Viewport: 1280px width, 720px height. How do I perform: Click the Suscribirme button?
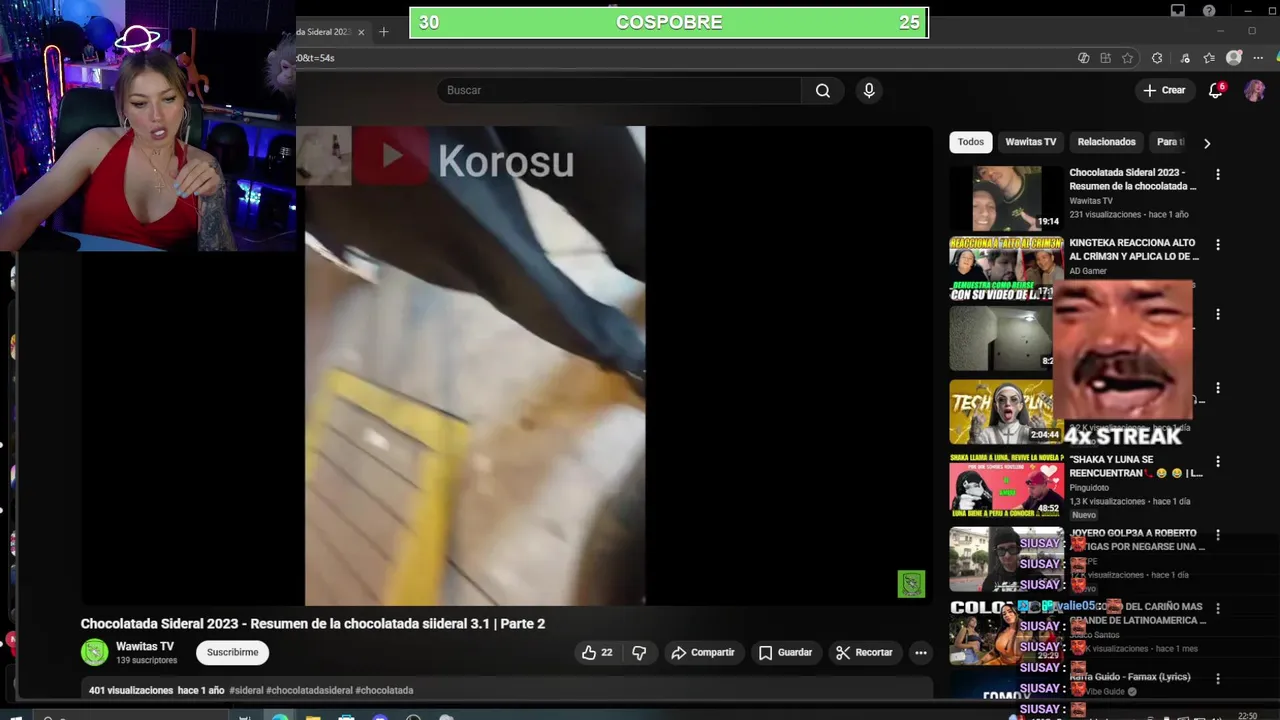(233, 652)
